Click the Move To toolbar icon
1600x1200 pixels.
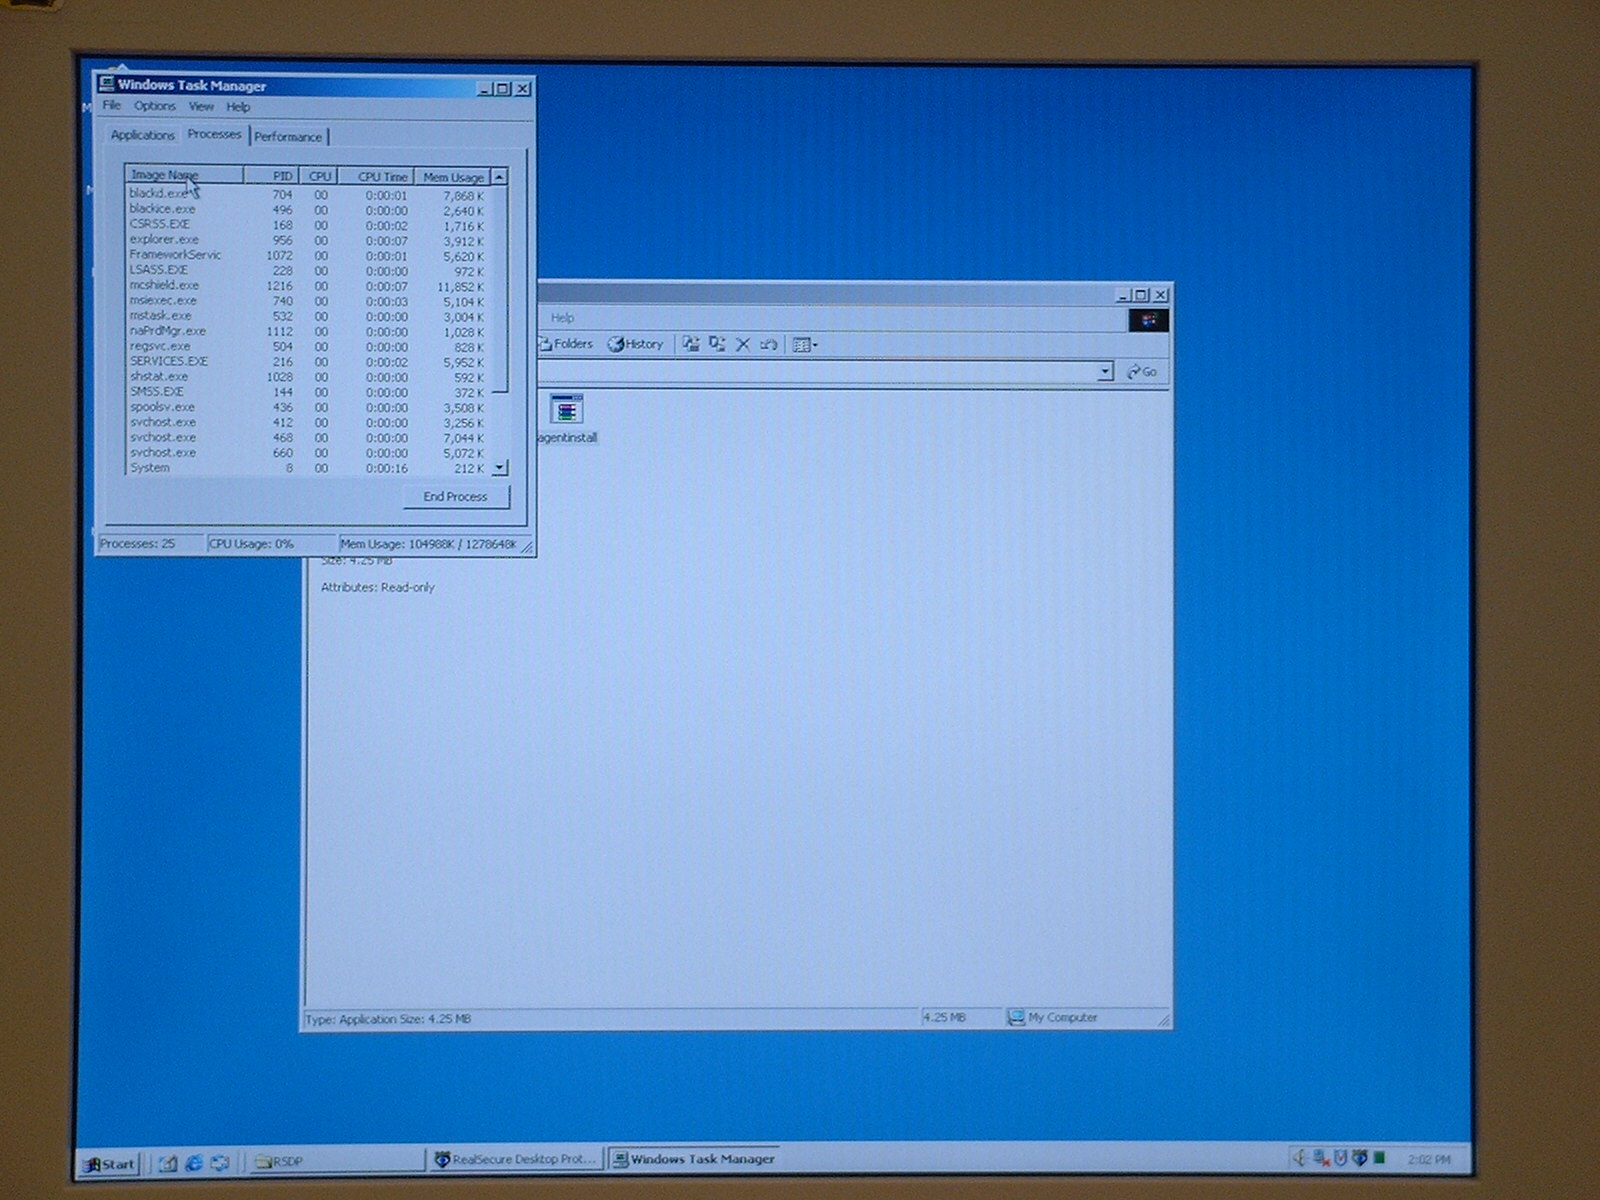tap(691, 344)
